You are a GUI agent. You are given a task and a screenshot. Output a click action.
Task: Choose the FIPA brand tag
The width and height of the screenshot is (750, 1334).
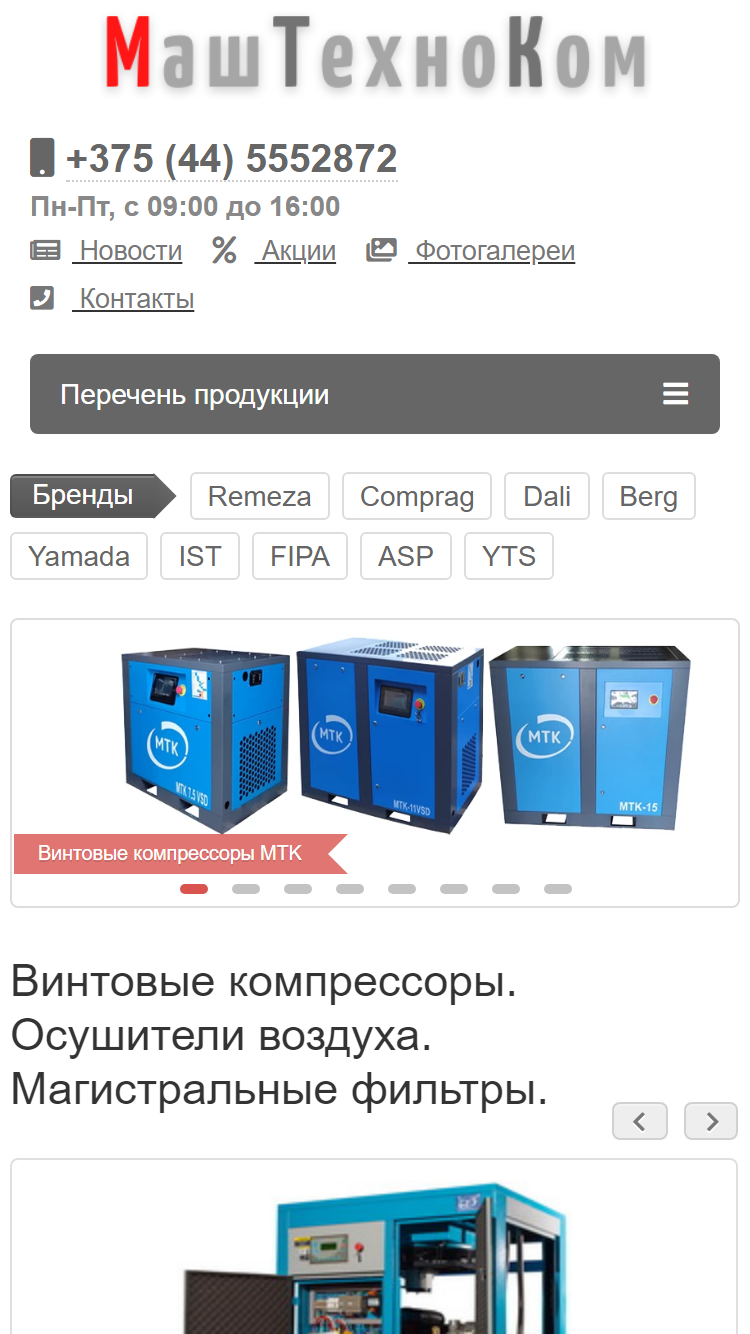point(300,556)
